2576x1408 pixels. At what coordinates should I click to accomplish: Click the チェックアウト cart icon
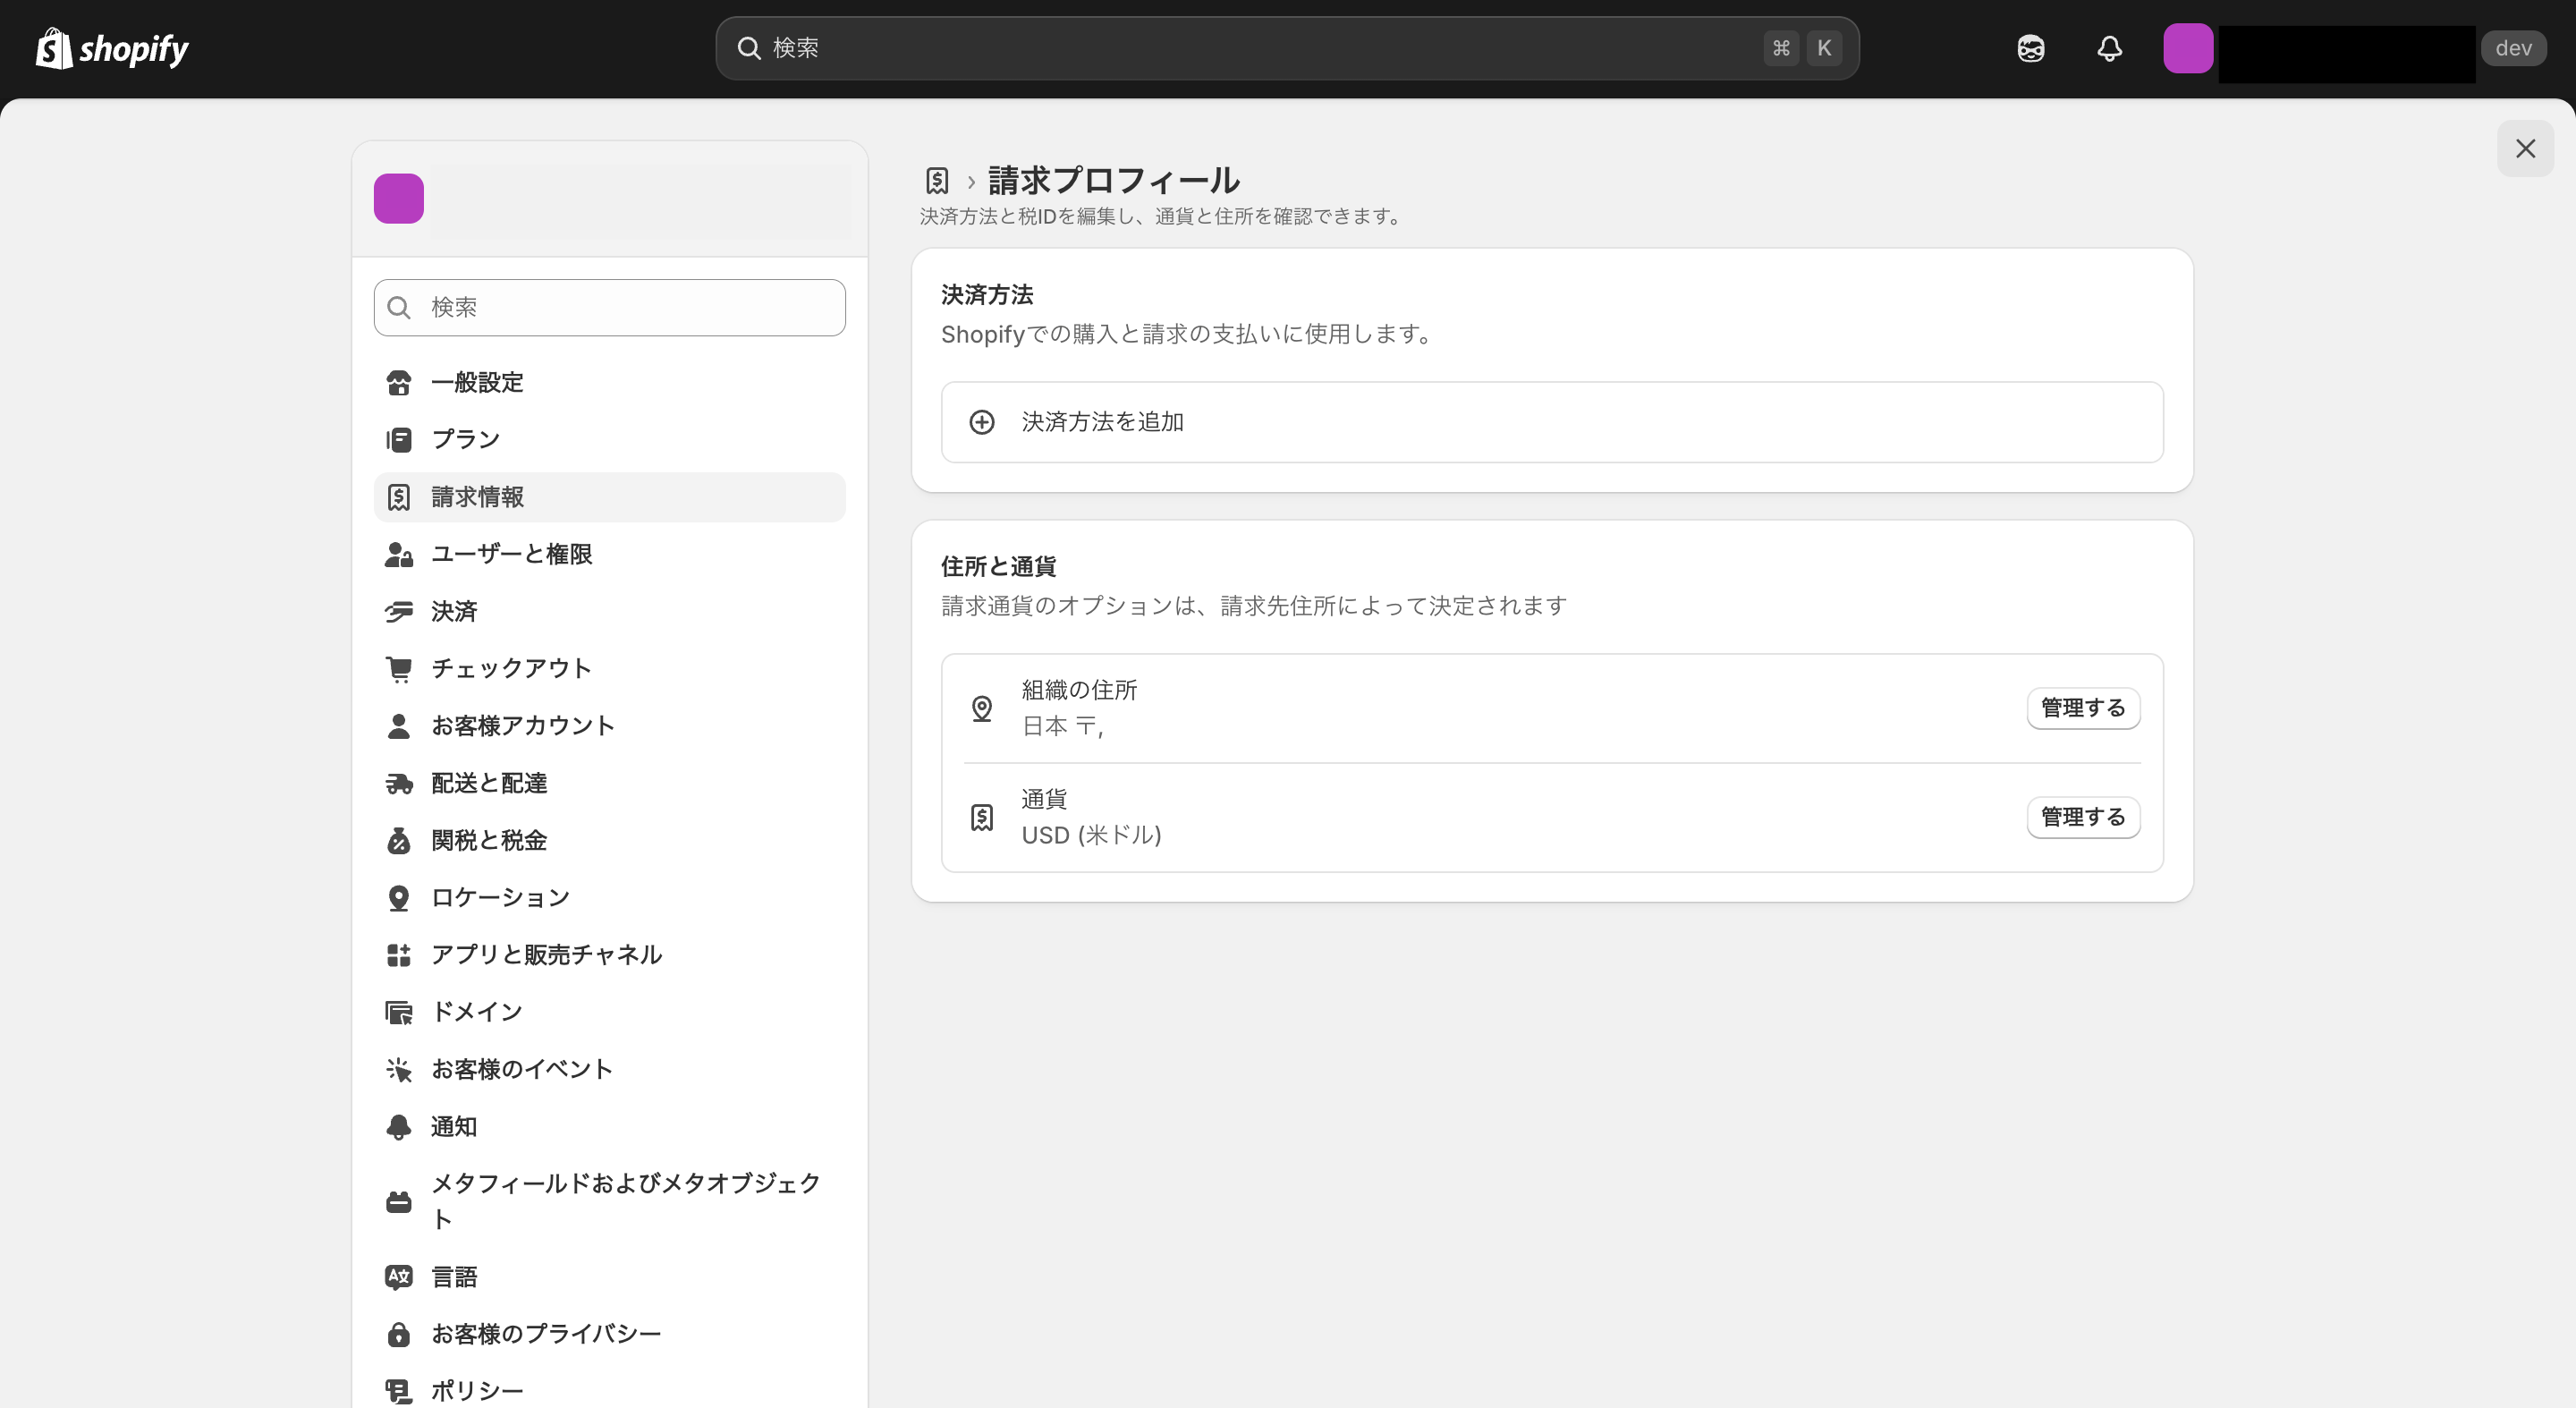398,668
